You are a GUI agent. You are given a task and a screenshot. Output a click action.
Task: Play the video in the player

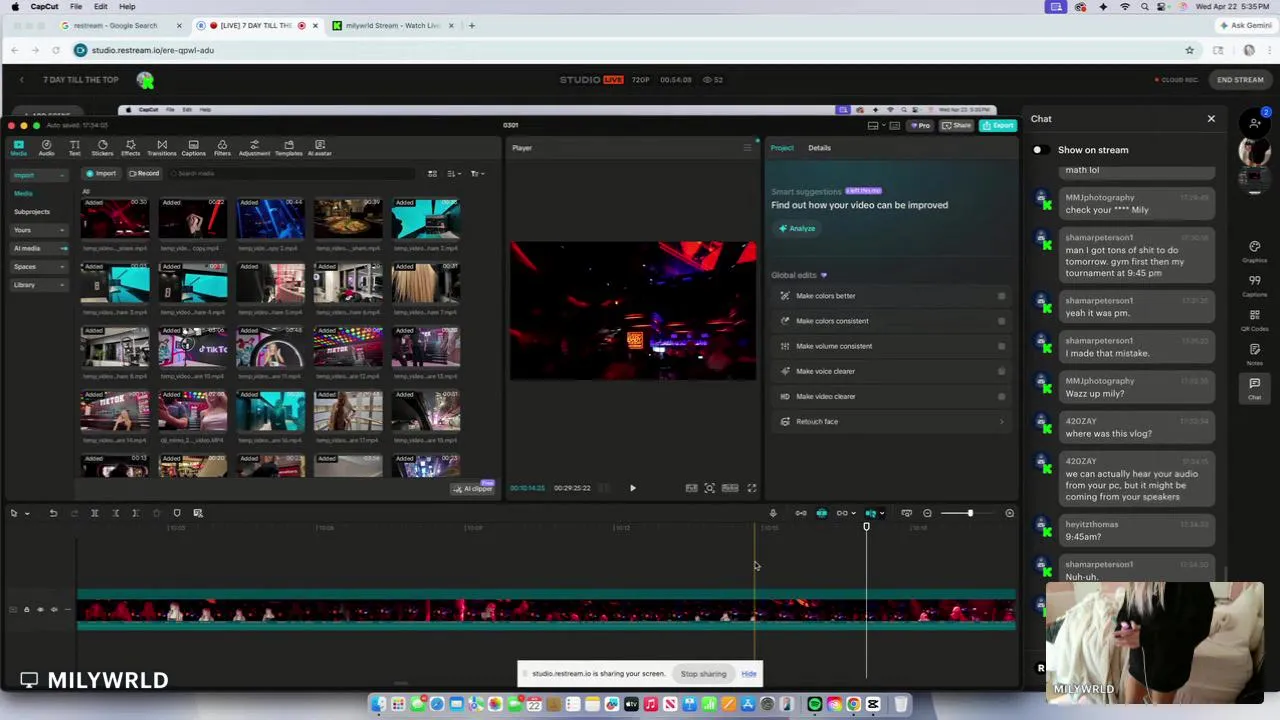[x=632, y=488]
